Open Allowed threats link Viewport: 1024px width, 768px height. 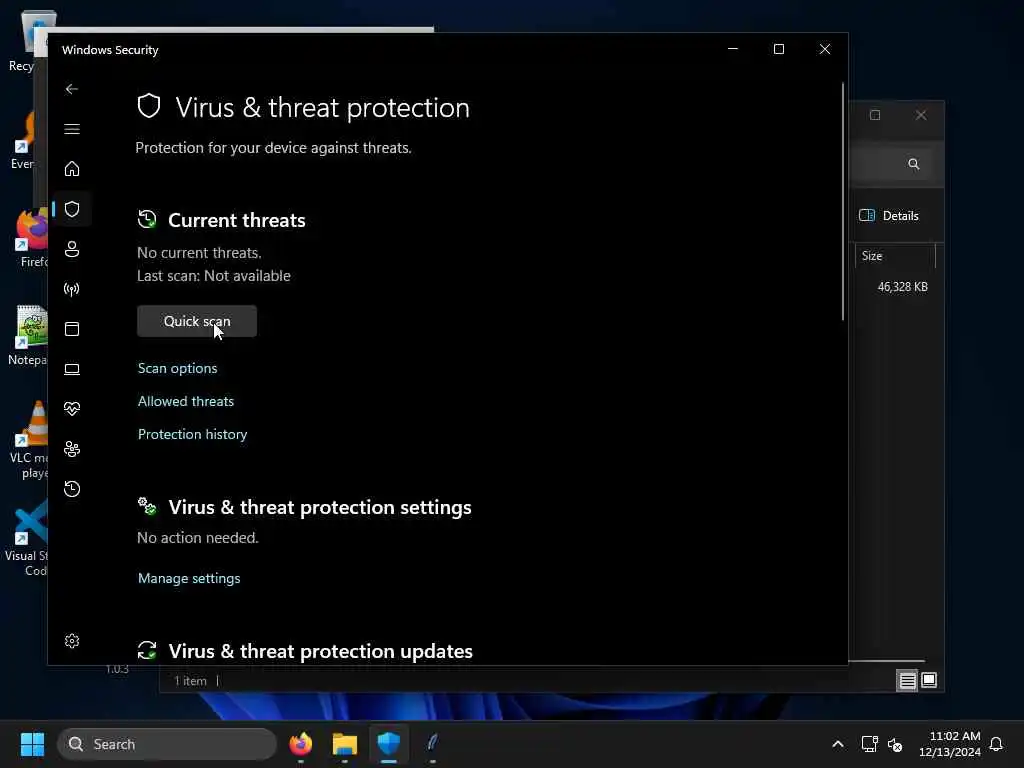coord(185,401)
